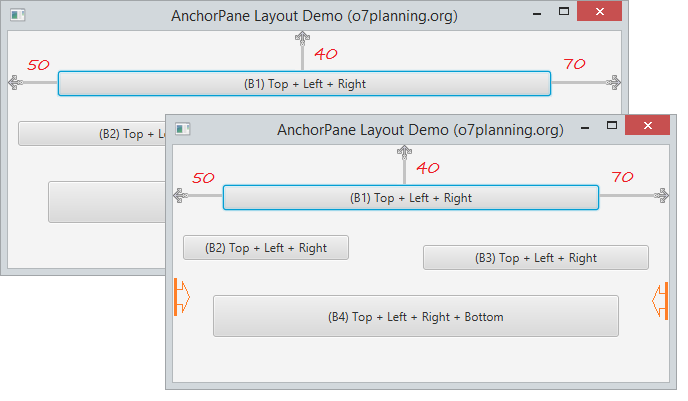The image size is (688, 401).
Task: Click the B2 Top + Left + Right button in the front window
Action: pos(266,248)
